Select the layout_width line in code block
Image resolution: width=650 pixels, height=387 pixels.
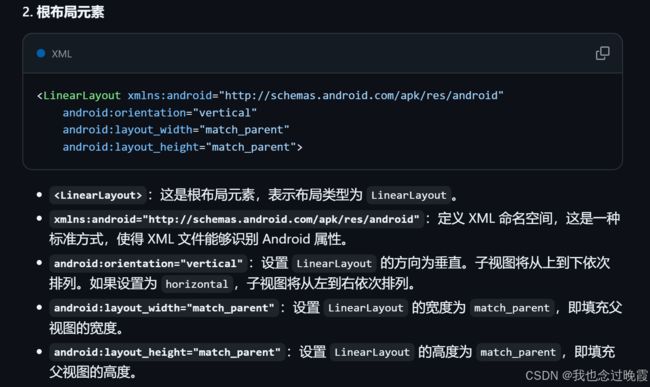coord(176,130)
